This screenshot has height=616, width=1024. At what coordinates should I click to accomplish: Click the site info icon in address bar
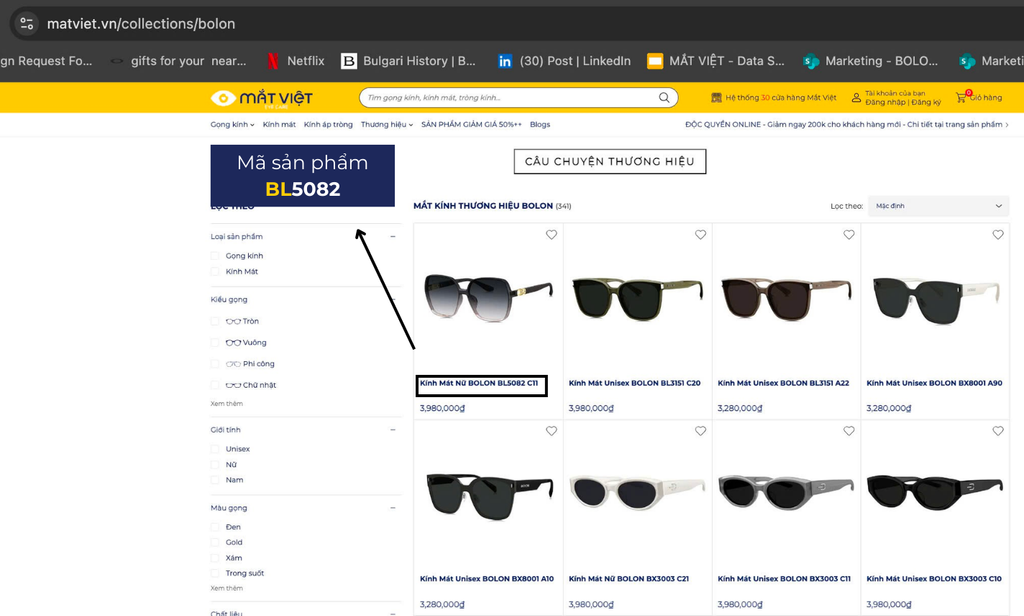(27, 24)
